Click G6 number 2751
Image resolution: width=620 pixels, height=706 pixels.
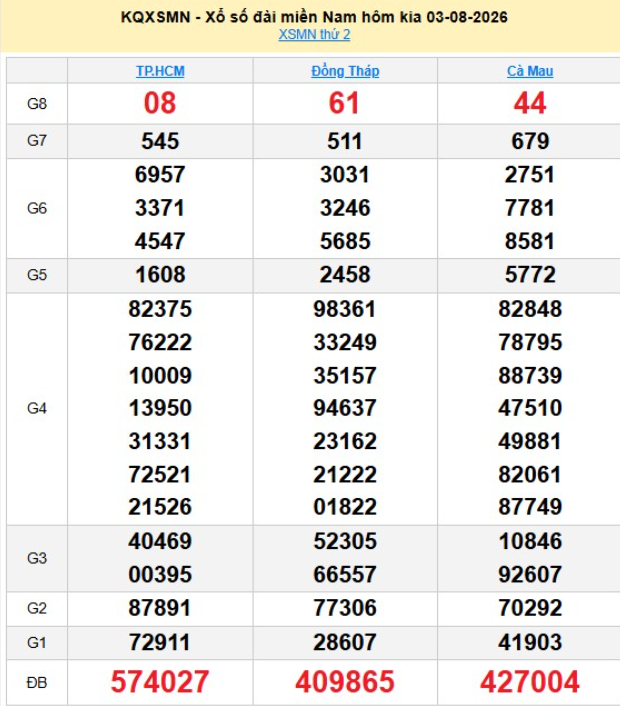point(530,175)
